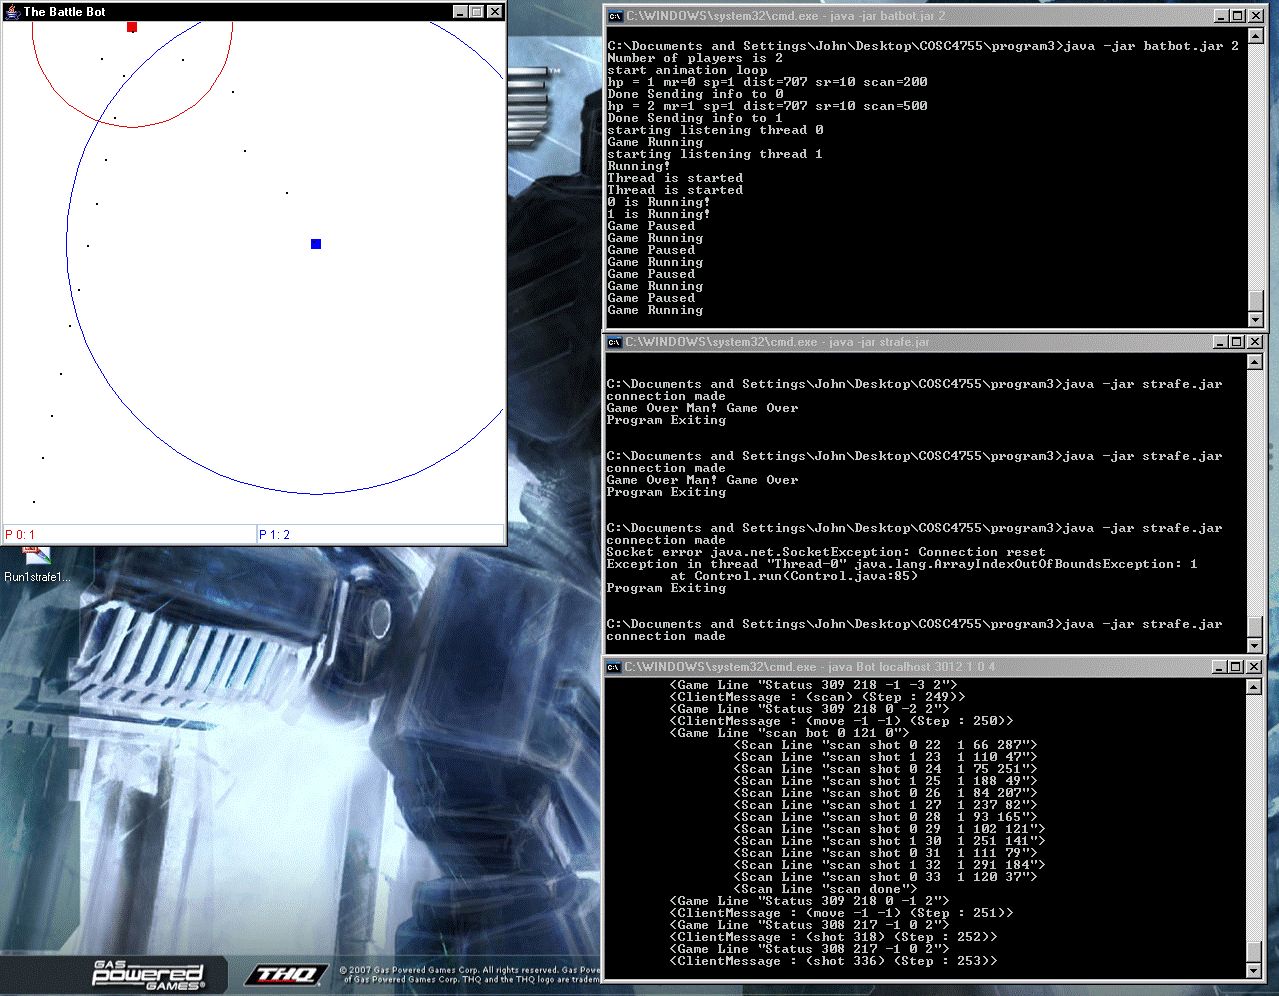Click the cmd icon of strafe.jar window
1279x996 pixels.
616,342
